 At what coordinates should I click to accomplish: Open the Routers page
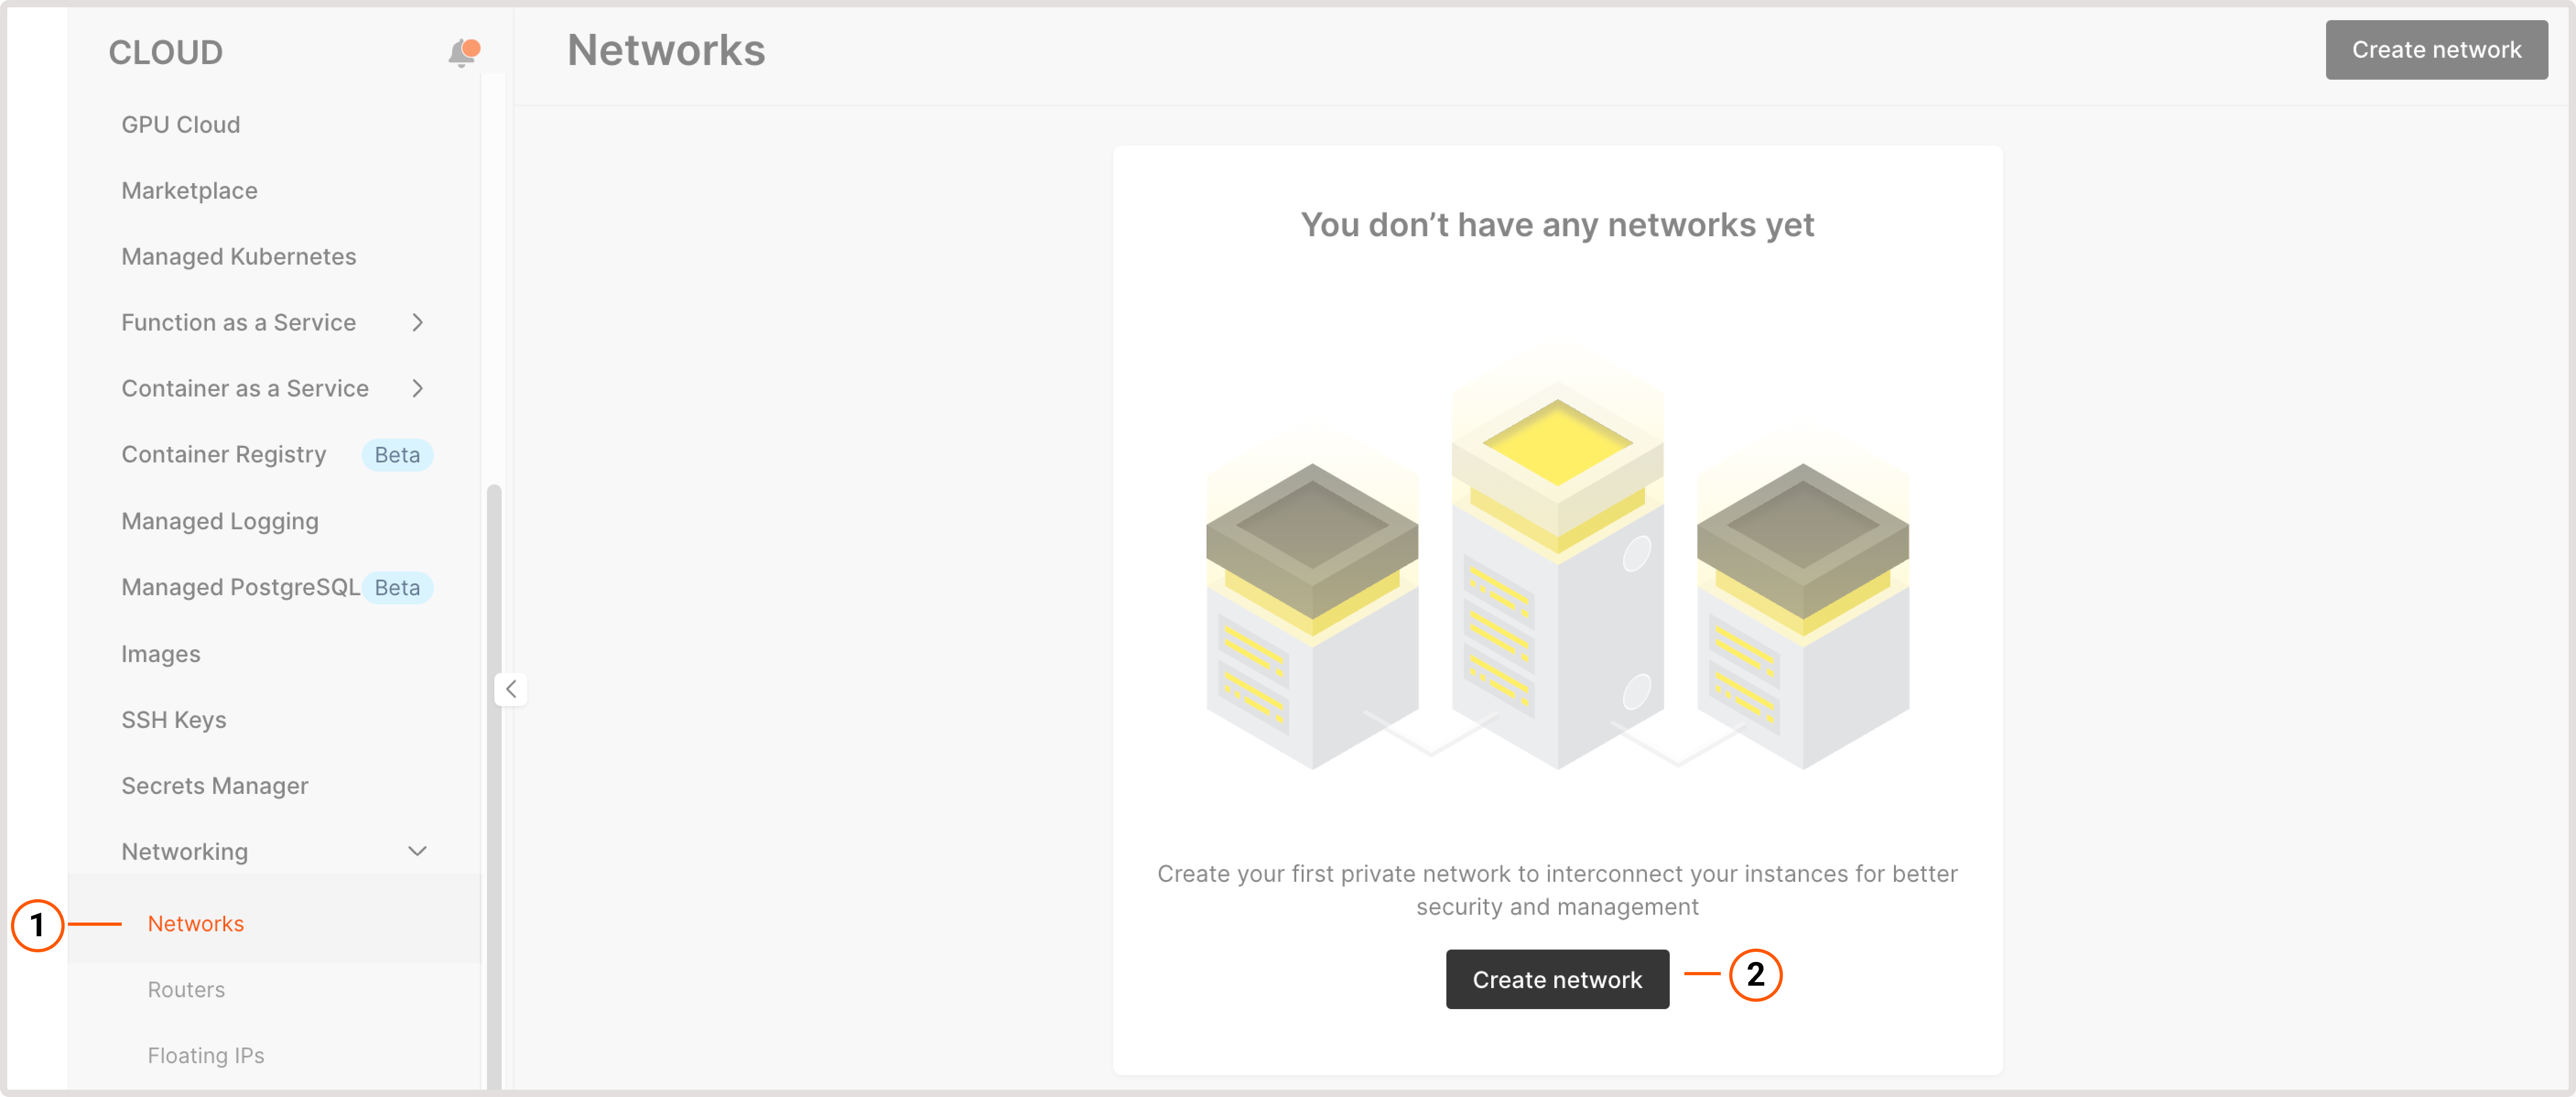tap(186, 989)
